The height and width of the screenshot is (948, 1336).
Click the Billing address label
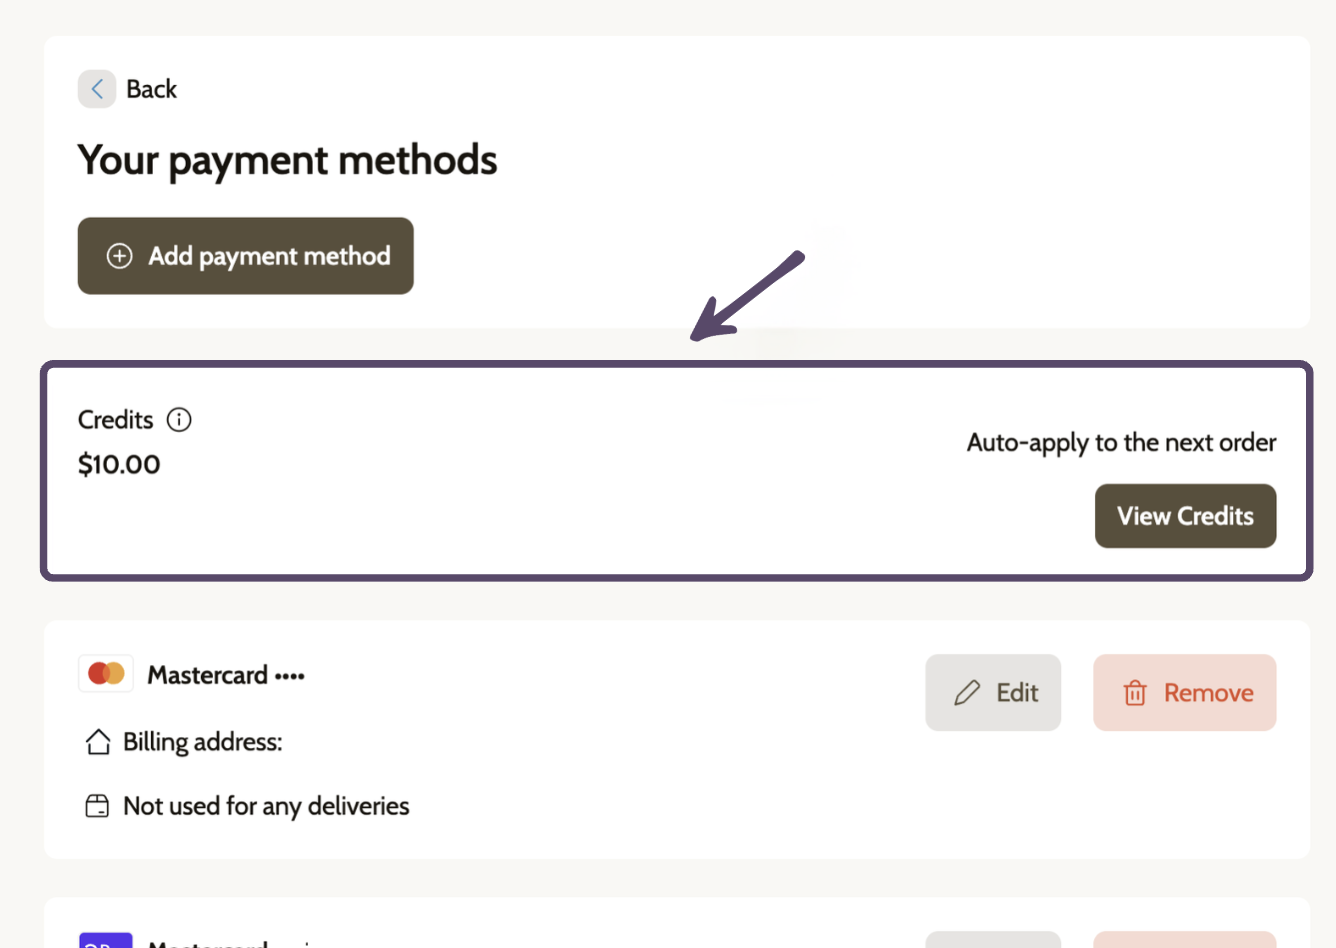point(203,742)
